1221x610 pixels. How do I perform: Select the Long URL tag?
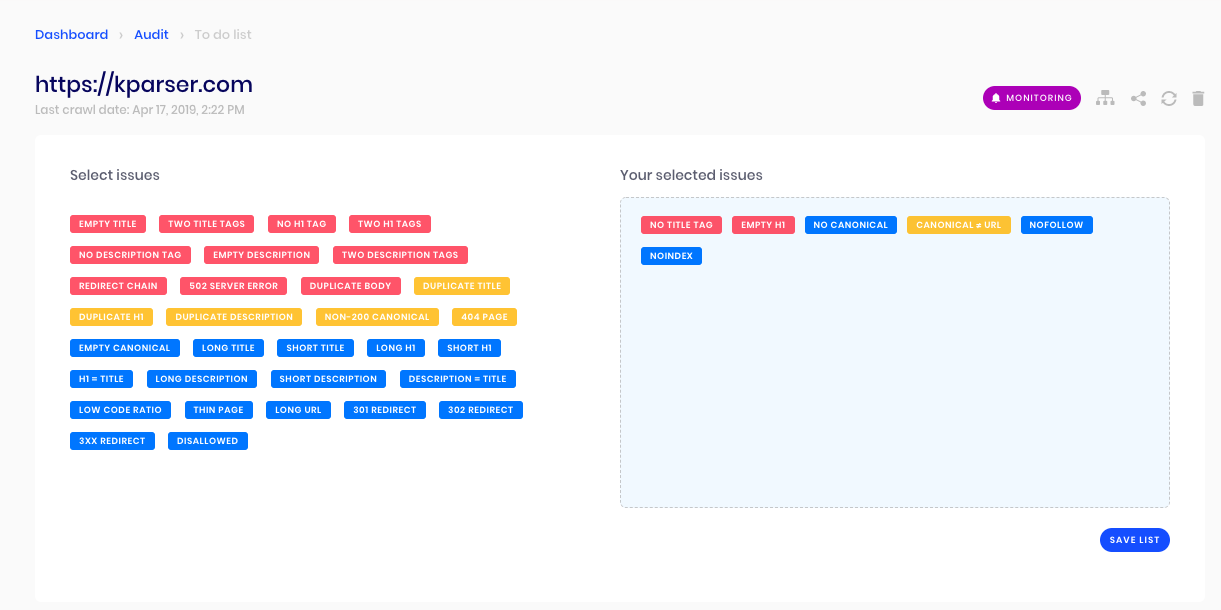(298, 410)
